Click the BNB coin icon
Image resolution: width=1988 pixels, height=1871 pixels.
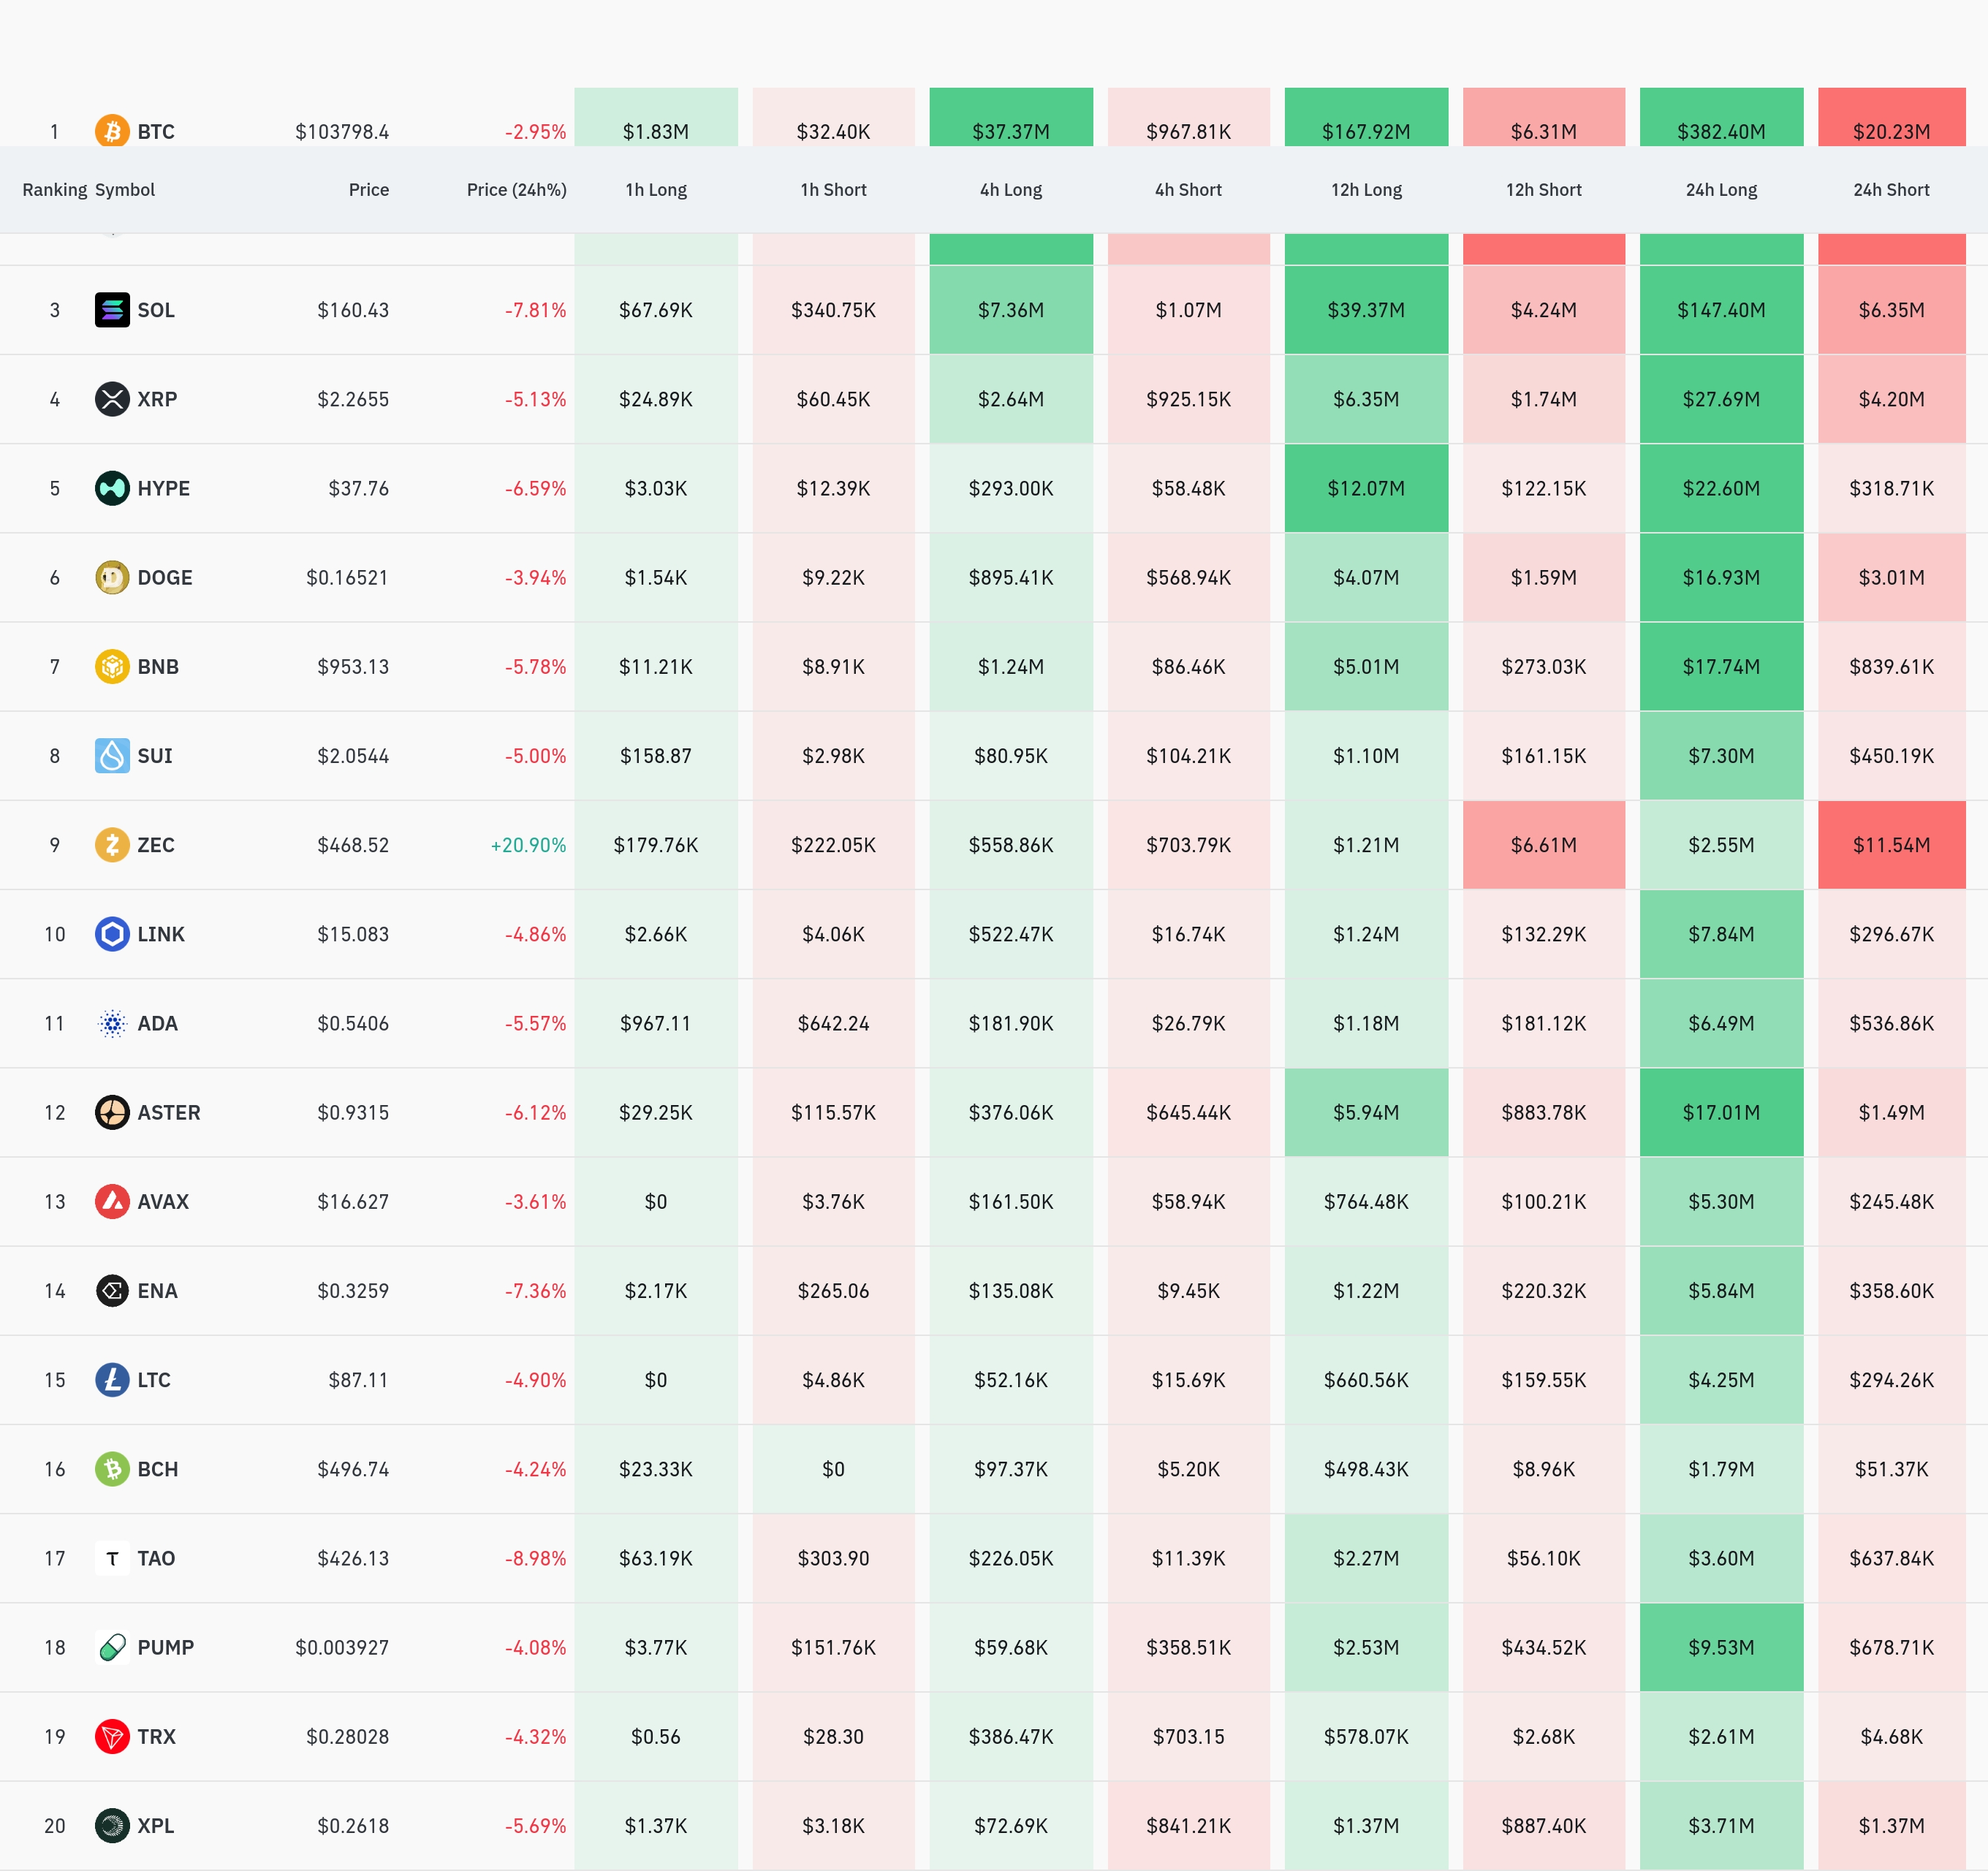pos(112,666)
